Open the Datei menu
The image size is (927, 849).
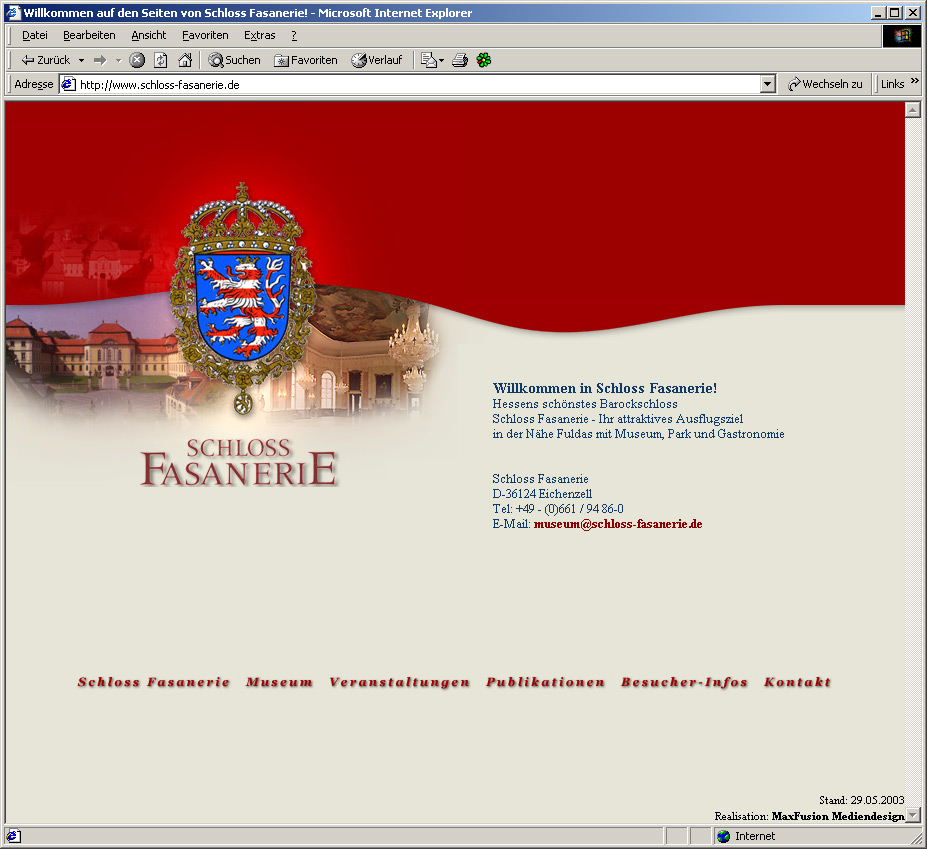(x=35, y=35)
